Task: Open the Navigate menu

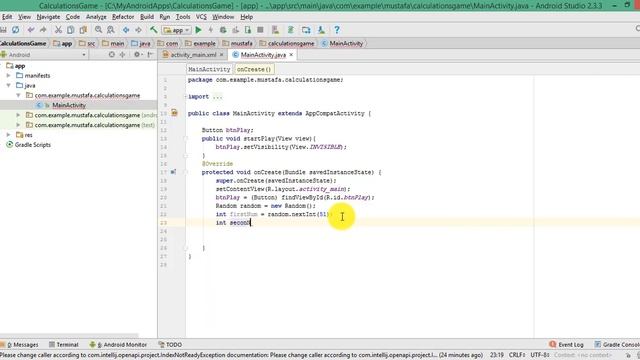Action: coord(48,17)
